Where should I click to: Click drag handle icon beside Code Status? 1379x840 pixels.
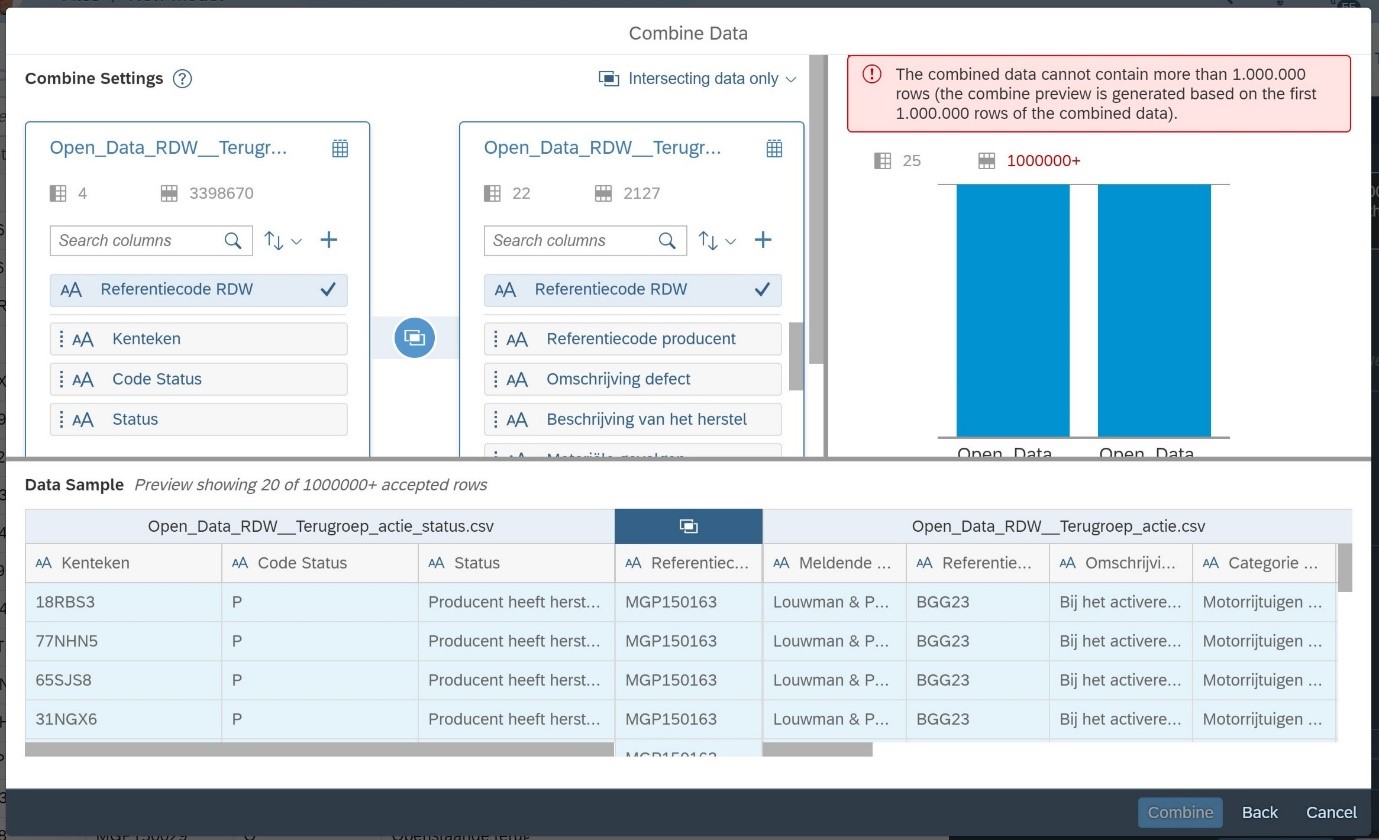tap(62, 379)
